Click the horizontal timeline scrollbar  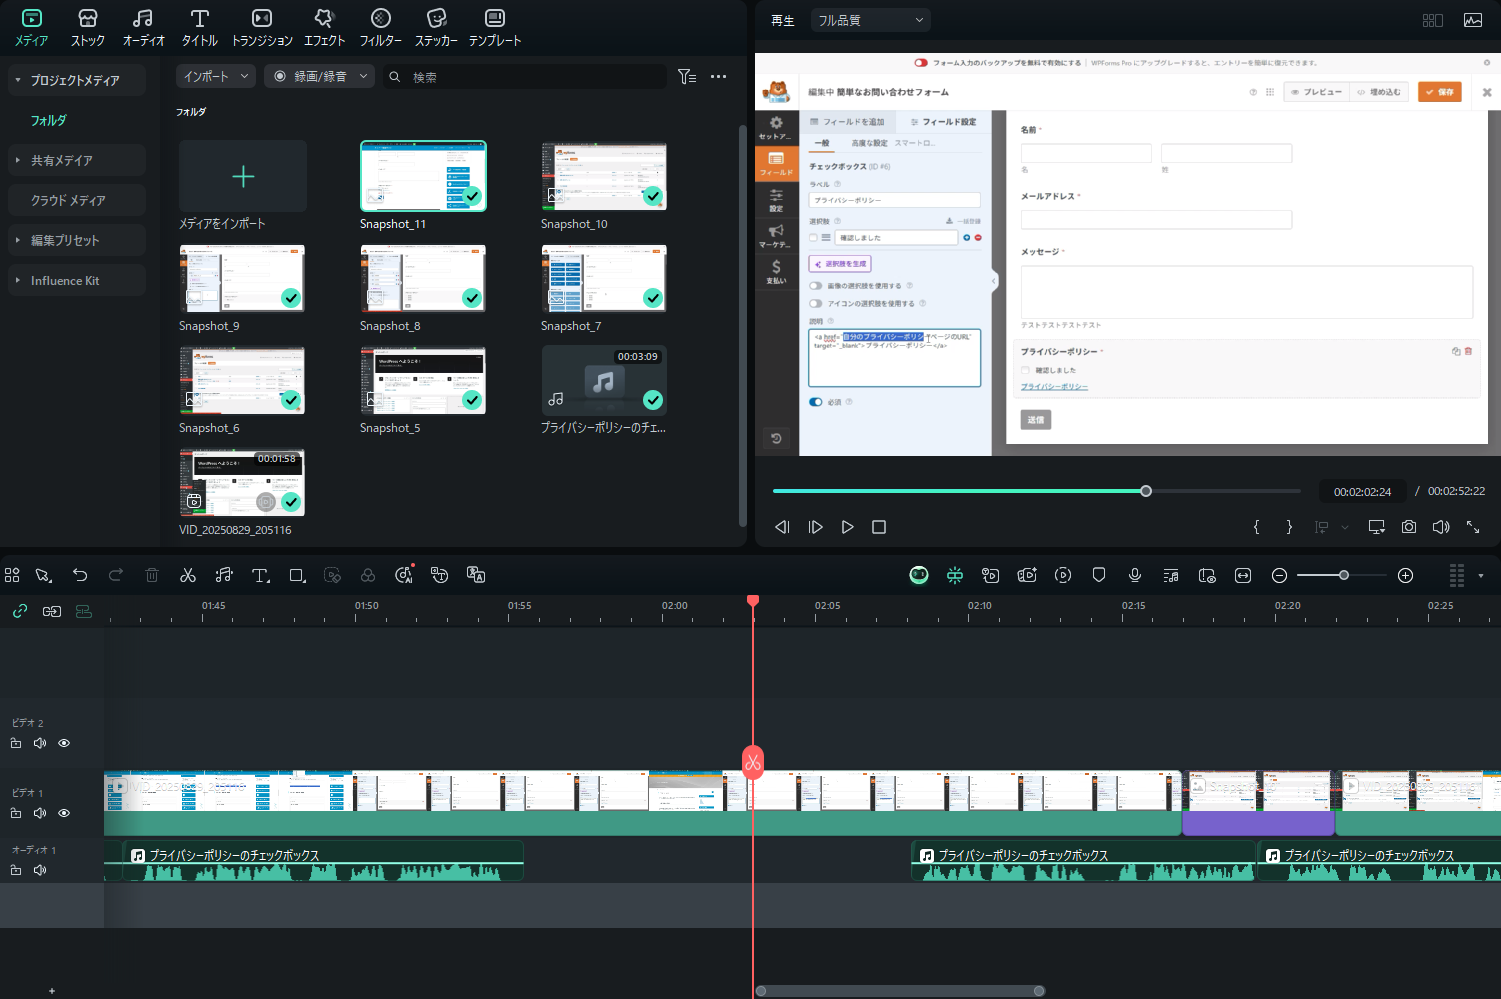point(900,991)
